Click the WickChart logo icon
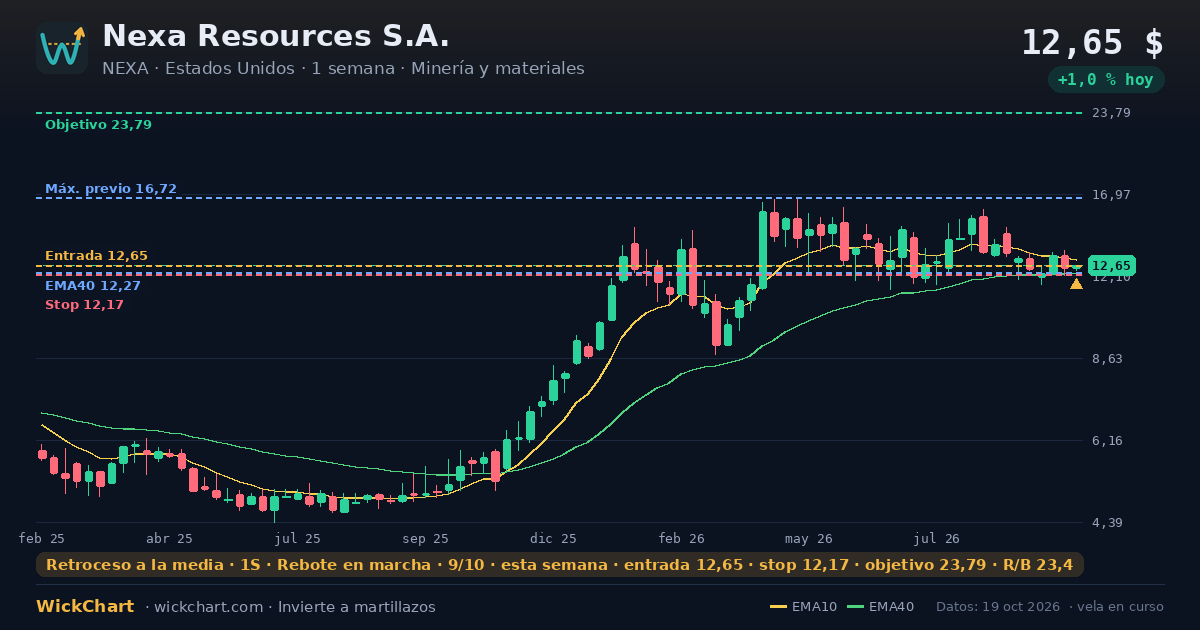Screen dimensions: 1200x630 coord(62,48)
